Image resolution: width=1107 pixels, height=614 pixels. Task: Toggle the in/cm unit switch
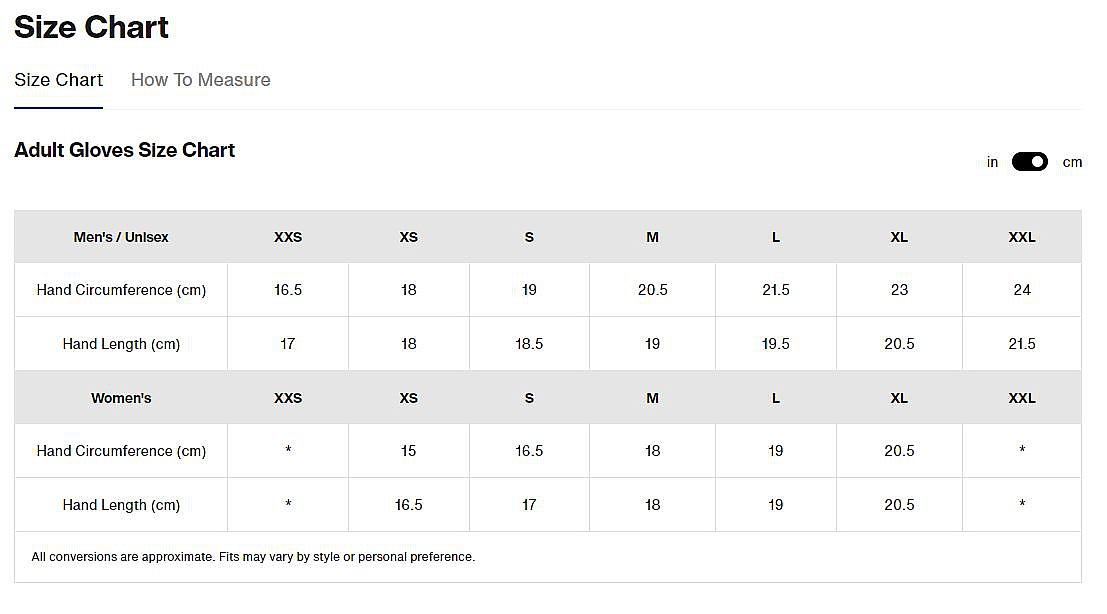click(1029, 162)
